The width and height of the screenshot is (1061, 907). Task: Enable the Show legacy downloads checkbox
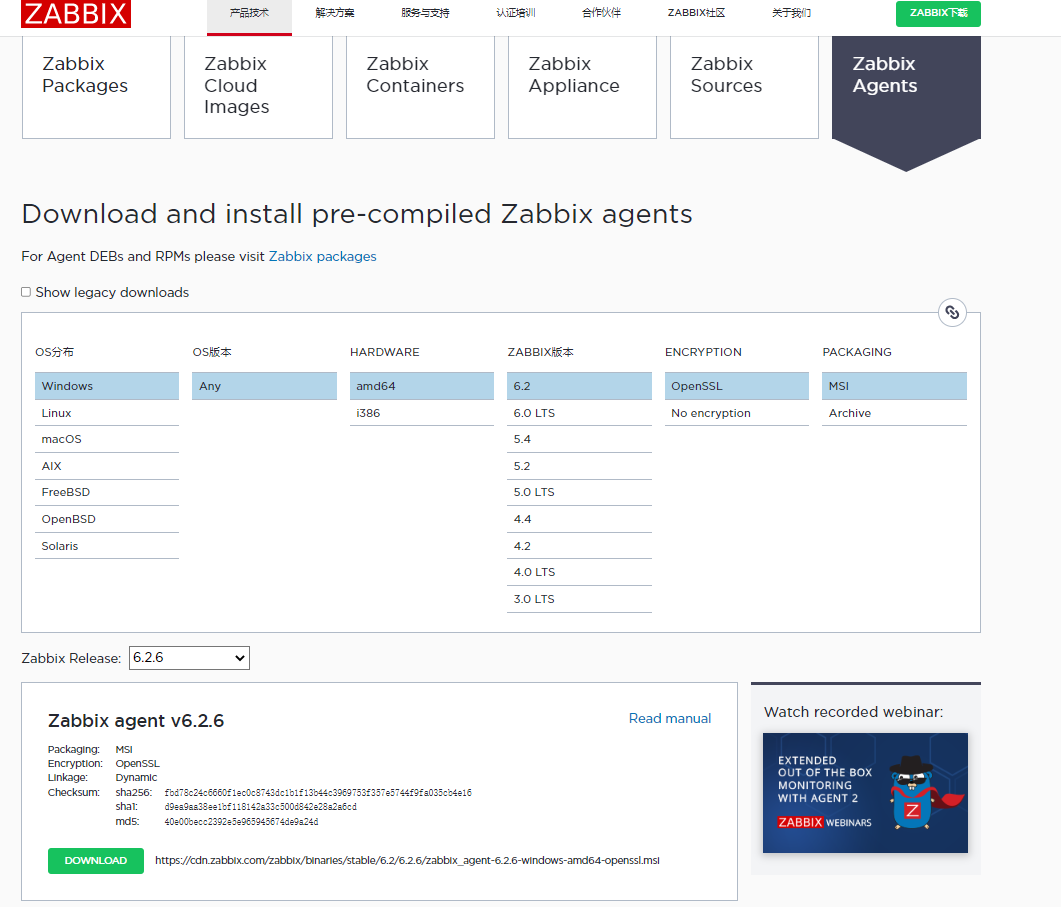click(x=25, y=291)
